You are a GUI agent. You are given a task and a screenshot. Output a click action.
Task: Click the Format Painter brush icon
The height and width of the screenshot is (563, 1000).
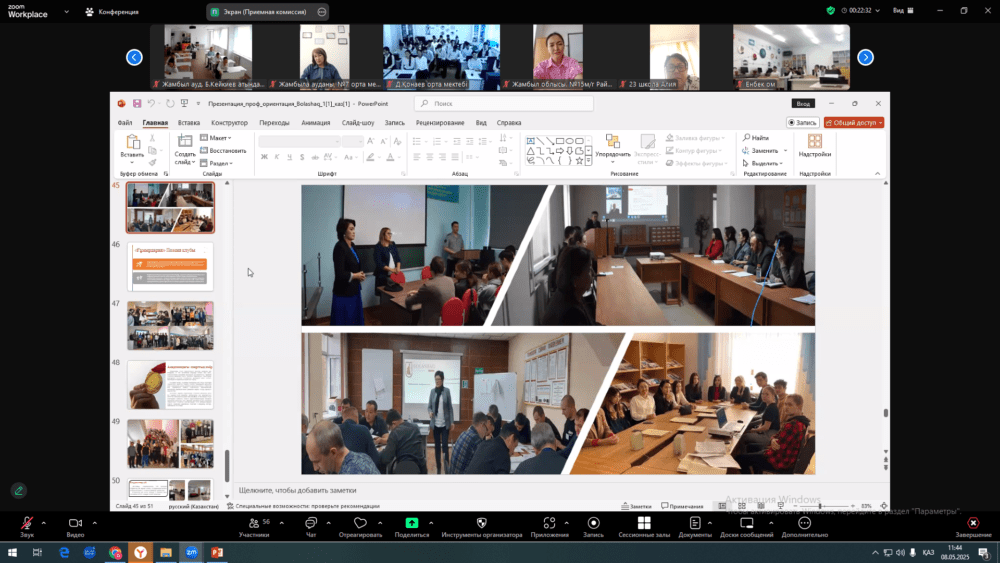click(152, 163)
